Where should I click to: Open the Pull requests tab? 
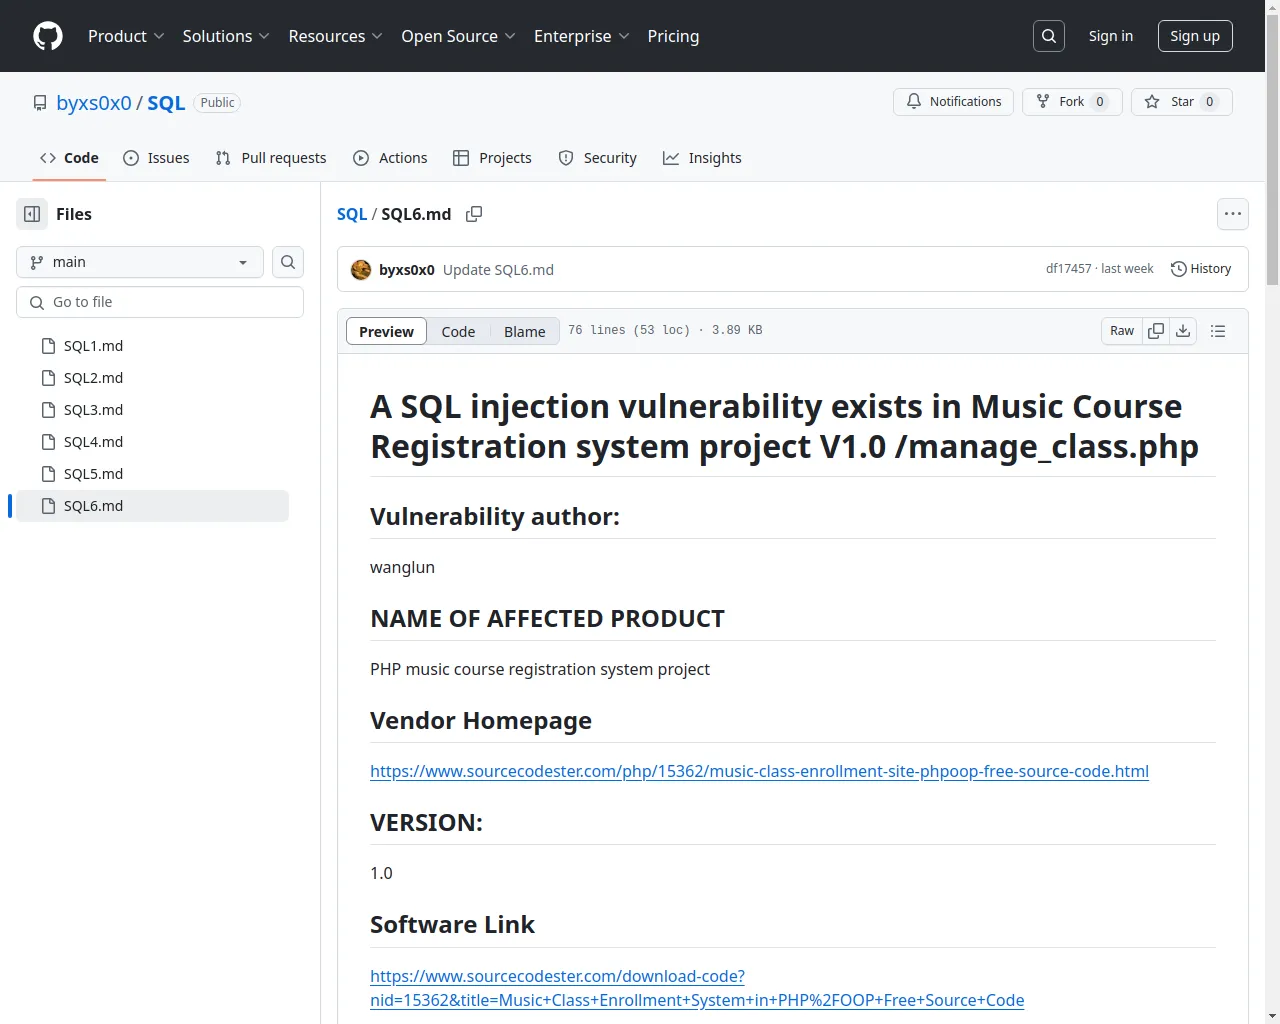pyautogui.click(x=271, y=158)
